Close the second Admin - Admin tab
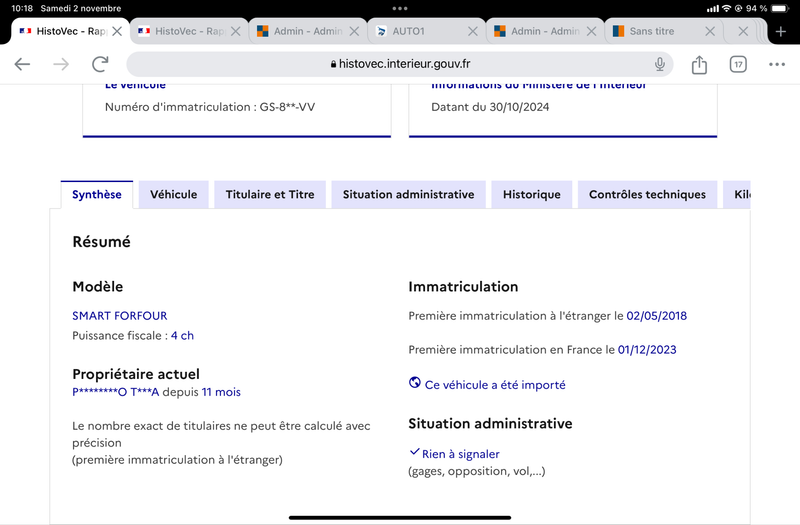This screenshot has height=525, width=800. (x=591, y=32)
